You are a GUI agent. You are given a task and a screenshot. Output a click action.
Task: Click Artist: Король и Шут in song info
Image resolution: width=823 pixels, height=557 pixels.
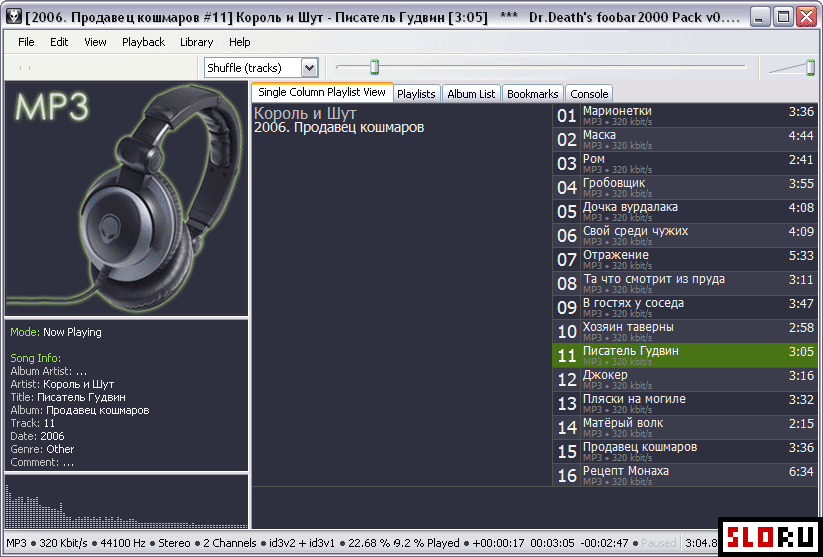click(62, 384)
